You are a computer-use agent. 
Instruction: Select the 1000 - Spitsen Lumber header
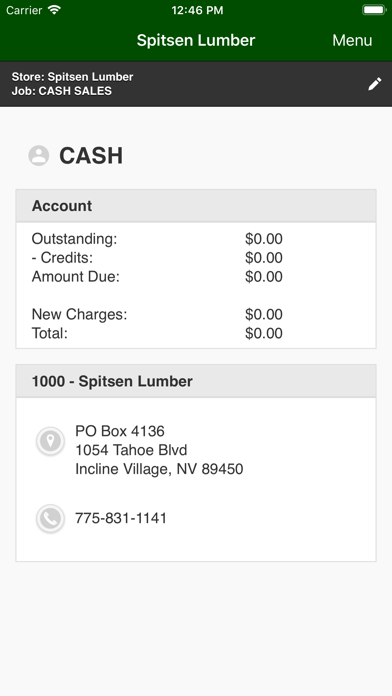pos(196,381)
